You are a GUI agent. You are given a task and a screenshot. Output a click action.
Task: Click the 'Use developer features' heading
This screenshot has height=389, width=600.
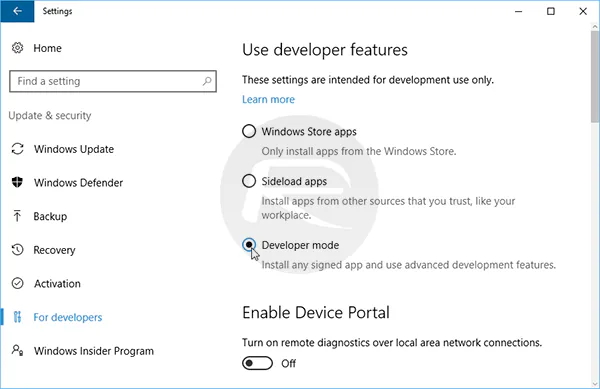coord(325,50)
